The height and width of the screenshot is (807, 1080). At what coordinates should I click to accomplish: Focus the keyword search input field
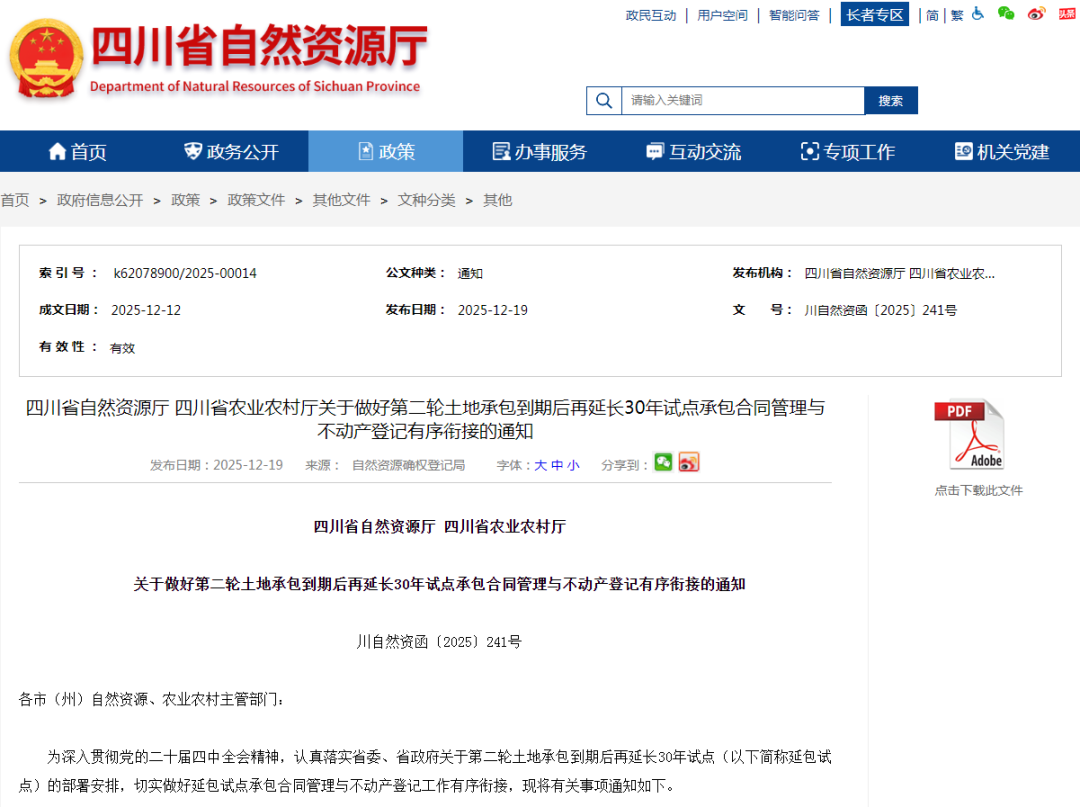pyautogui.click(x=742, y=101)
